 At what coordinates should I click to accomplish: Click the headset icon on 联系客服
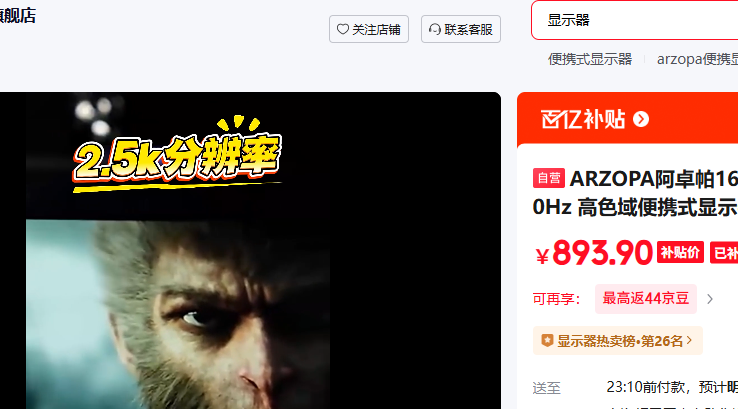[x=435, y=29]
